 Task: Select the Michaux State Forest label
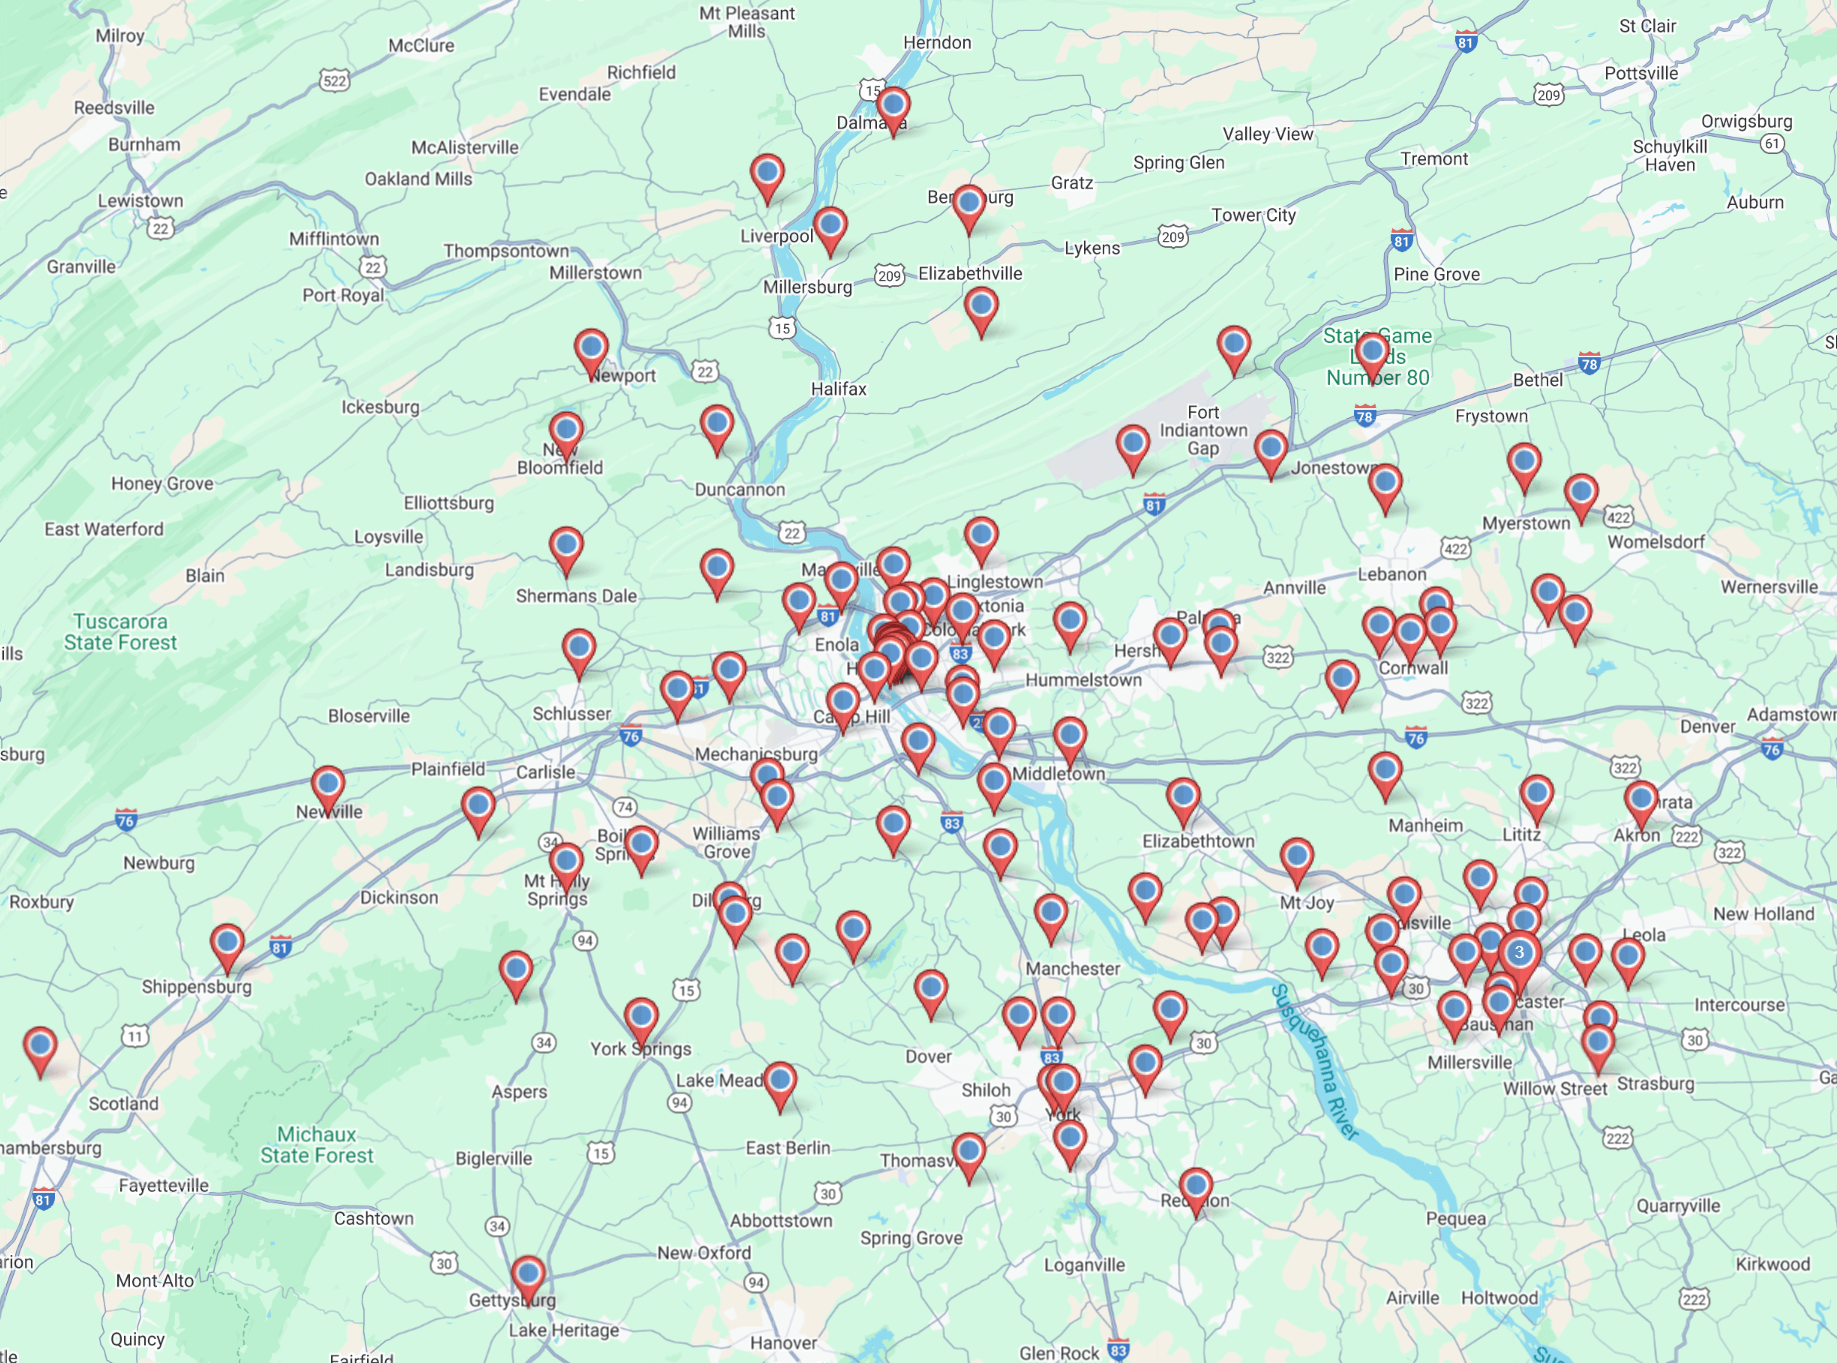coord(316,1145)
